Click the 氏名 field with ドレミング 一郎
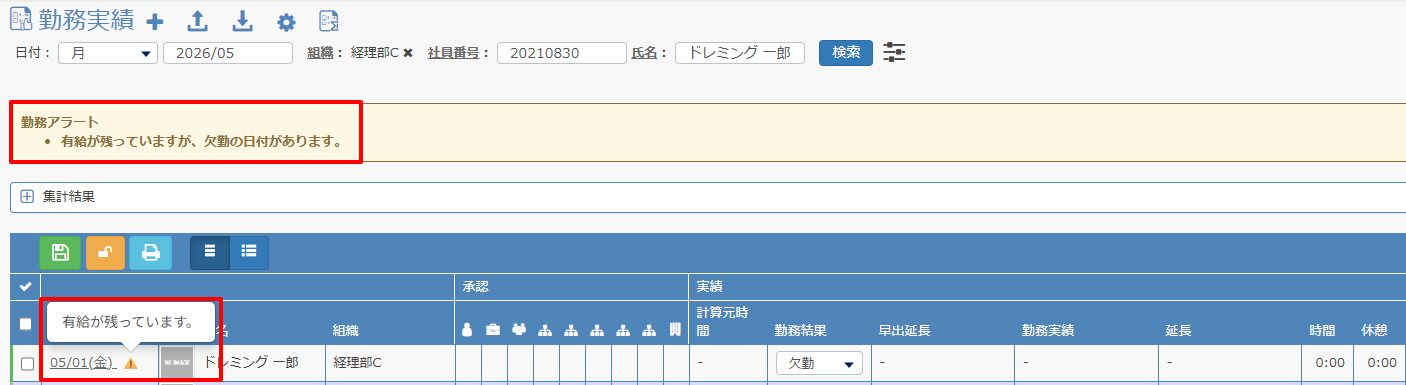This screenshot has width=1406, height=385. [740, 53]
